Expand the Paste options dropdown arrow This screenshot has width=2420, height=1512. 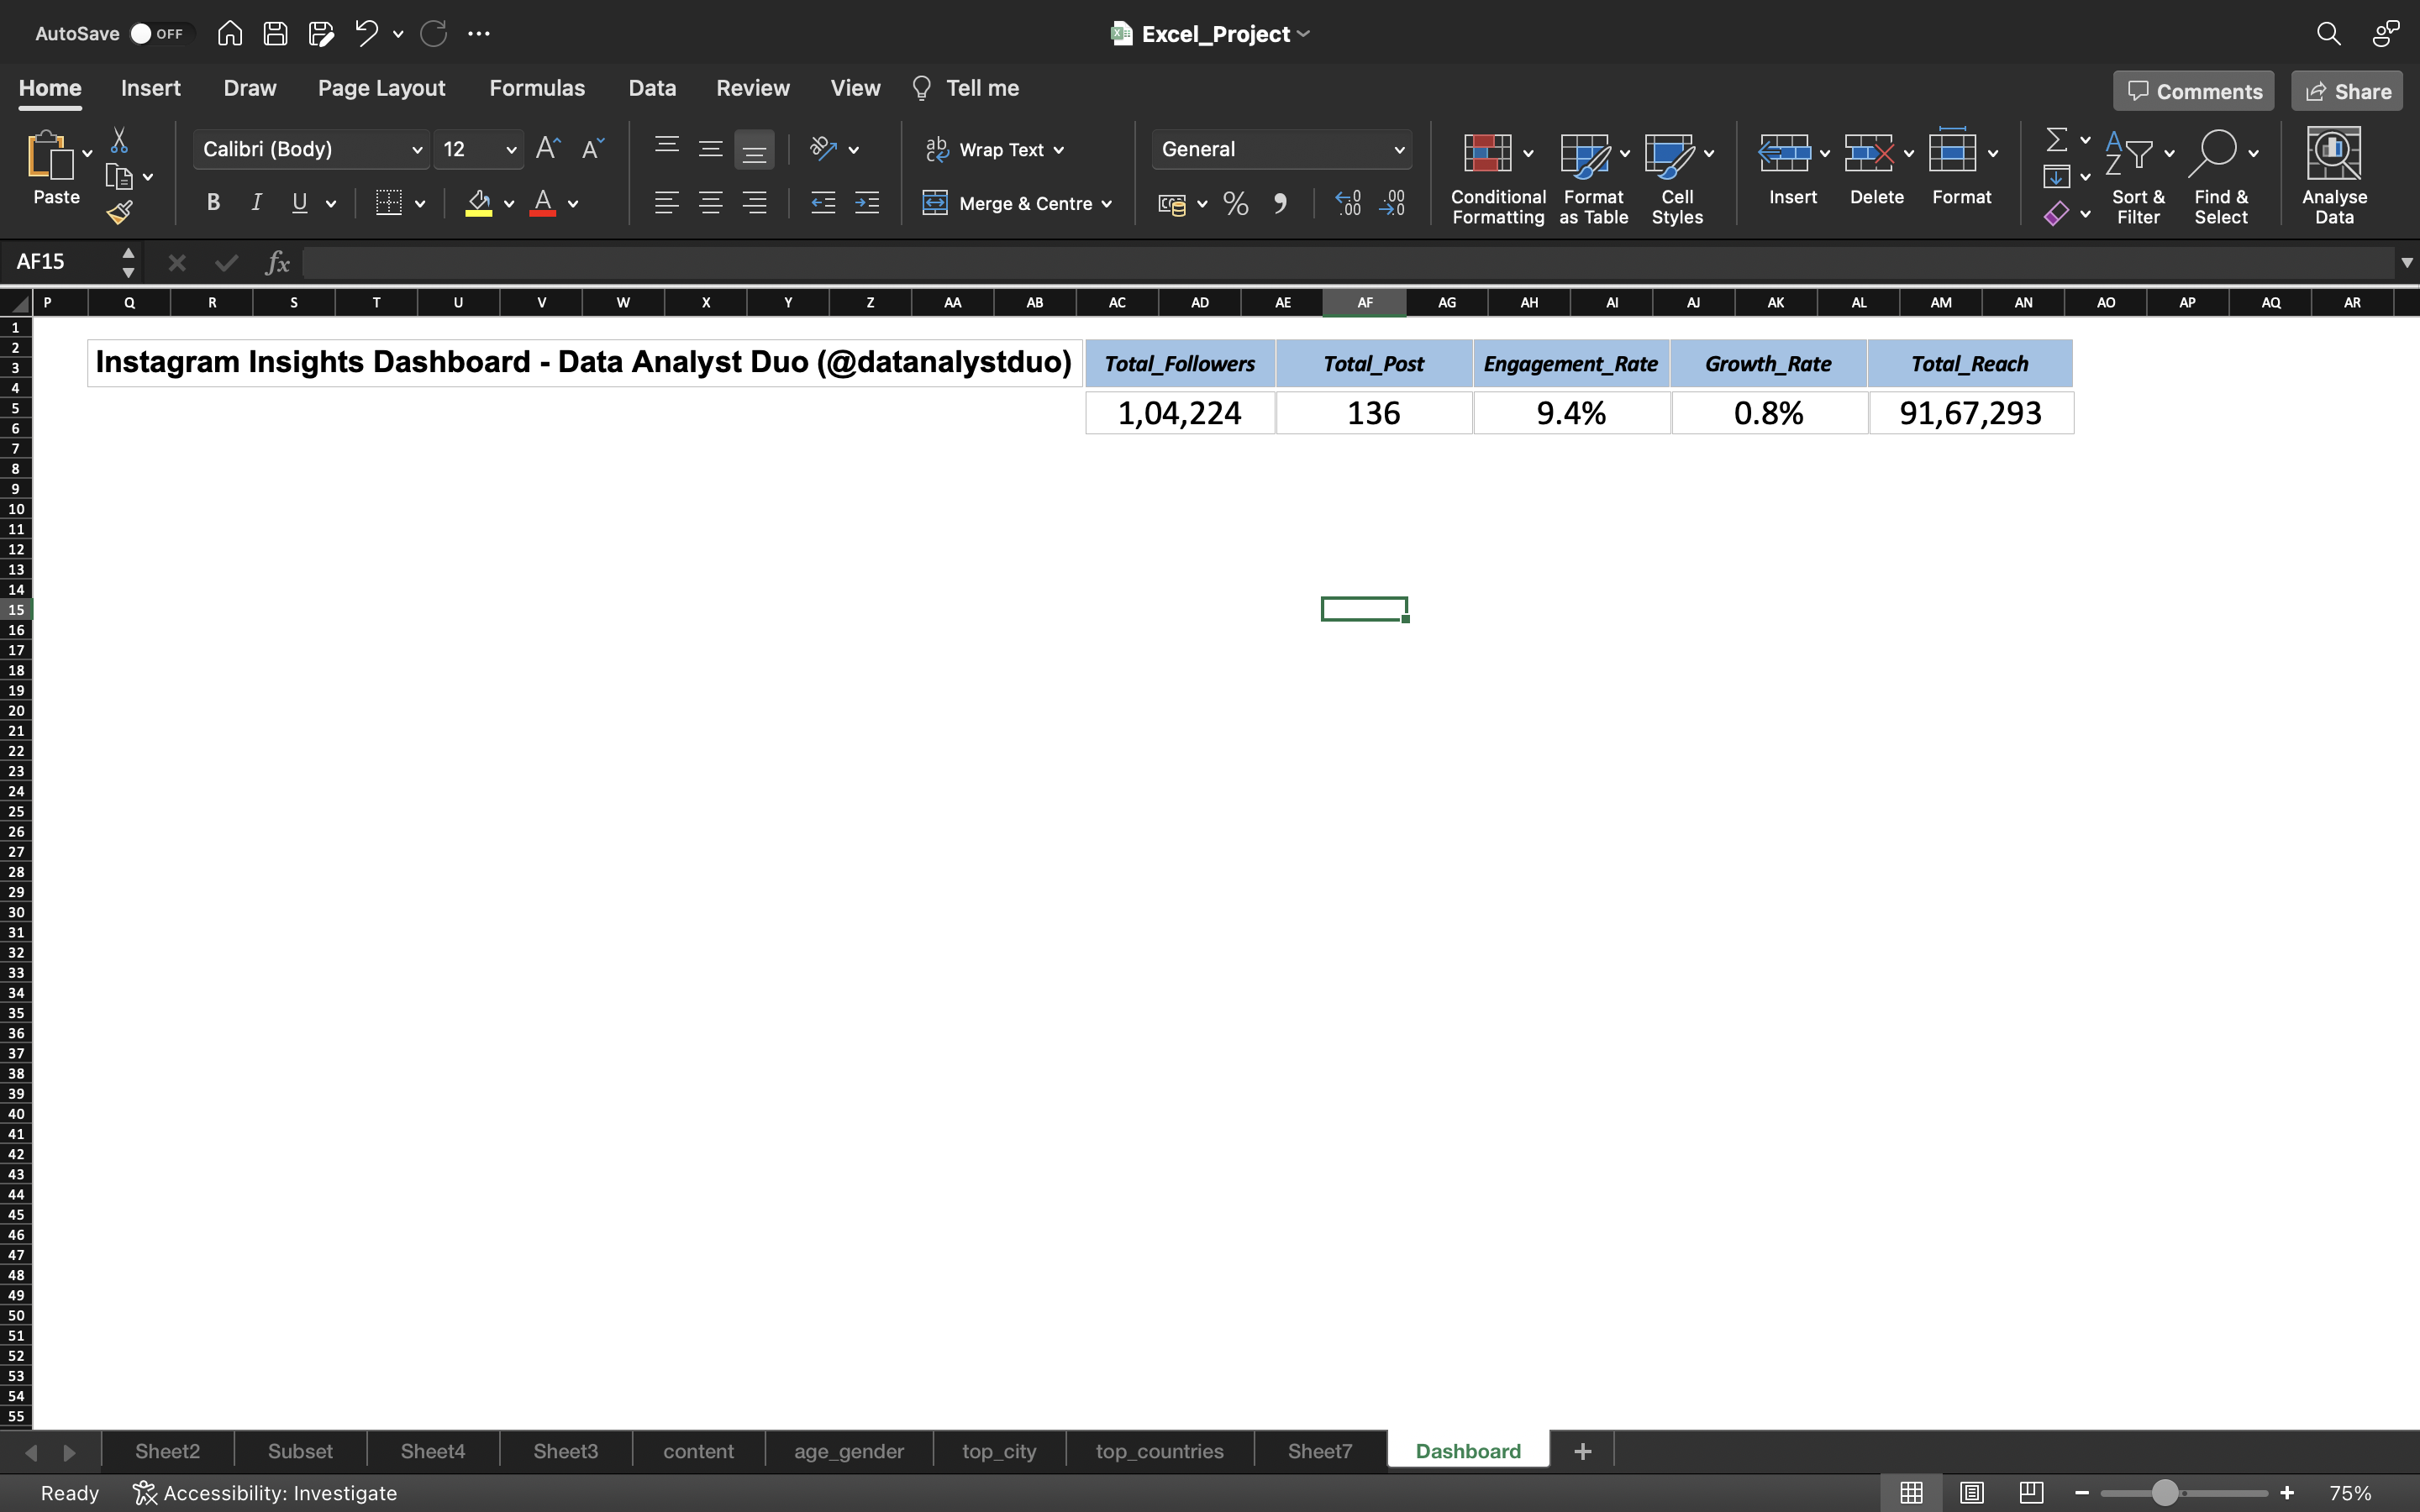pyautogui.click(x=87, y=153)
